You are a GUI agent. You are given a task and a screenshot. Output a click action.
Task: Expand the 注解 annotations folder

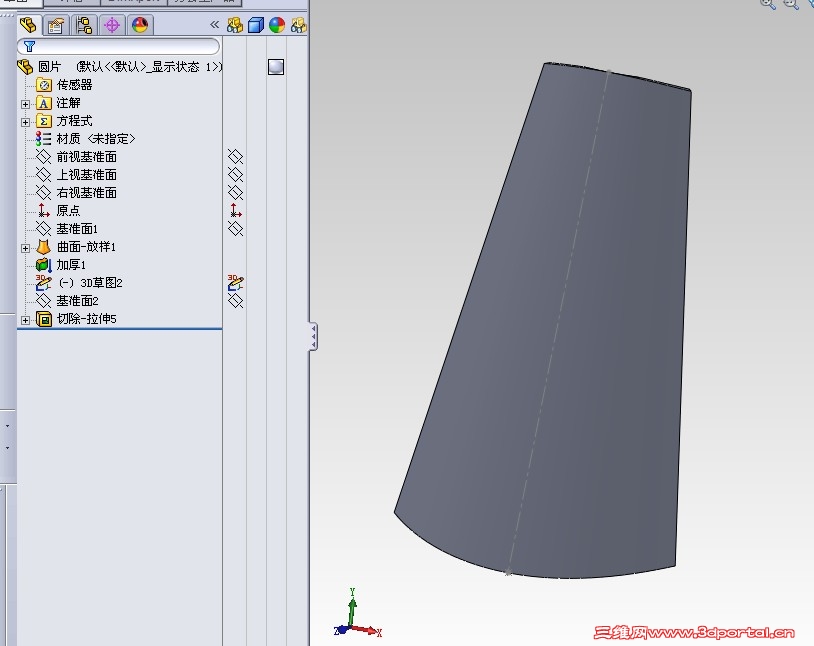(25, 104)
